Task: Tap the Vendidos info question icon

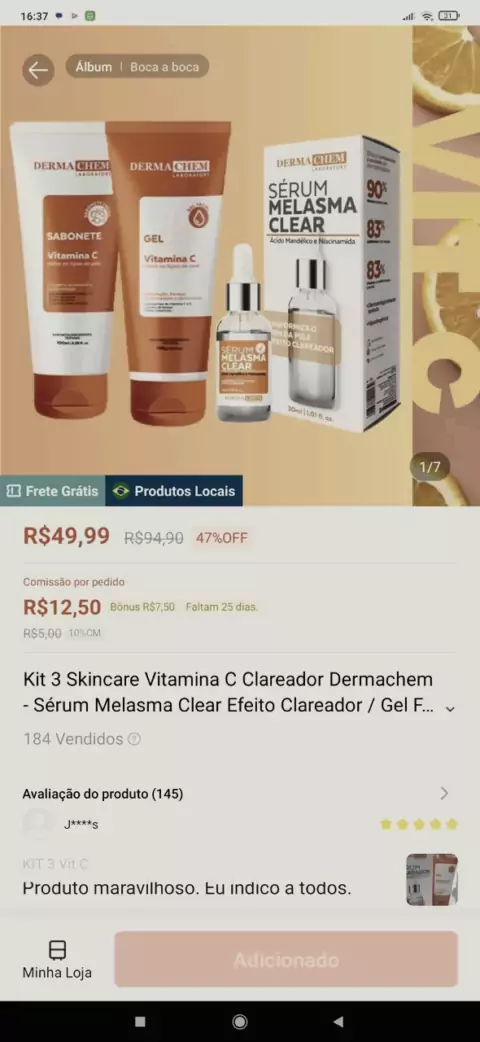Action: [x=134, y=739]
